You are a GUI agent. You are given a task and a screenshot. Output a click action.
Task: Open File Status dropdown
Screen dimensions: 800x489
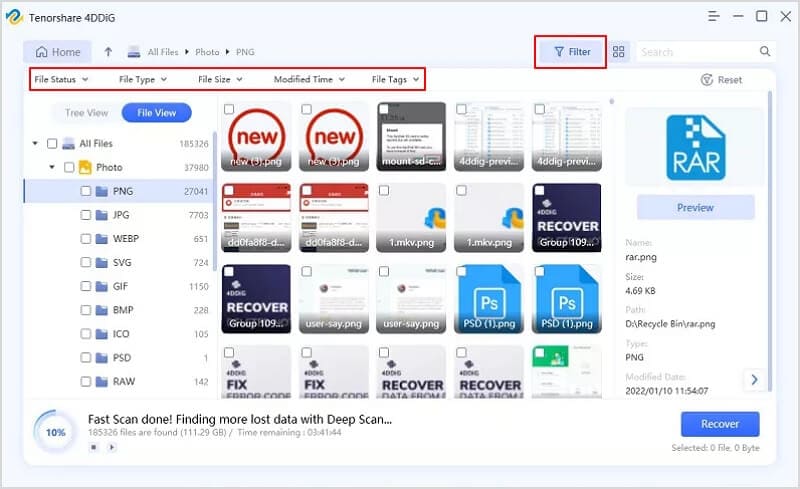(x=61, y=79)
